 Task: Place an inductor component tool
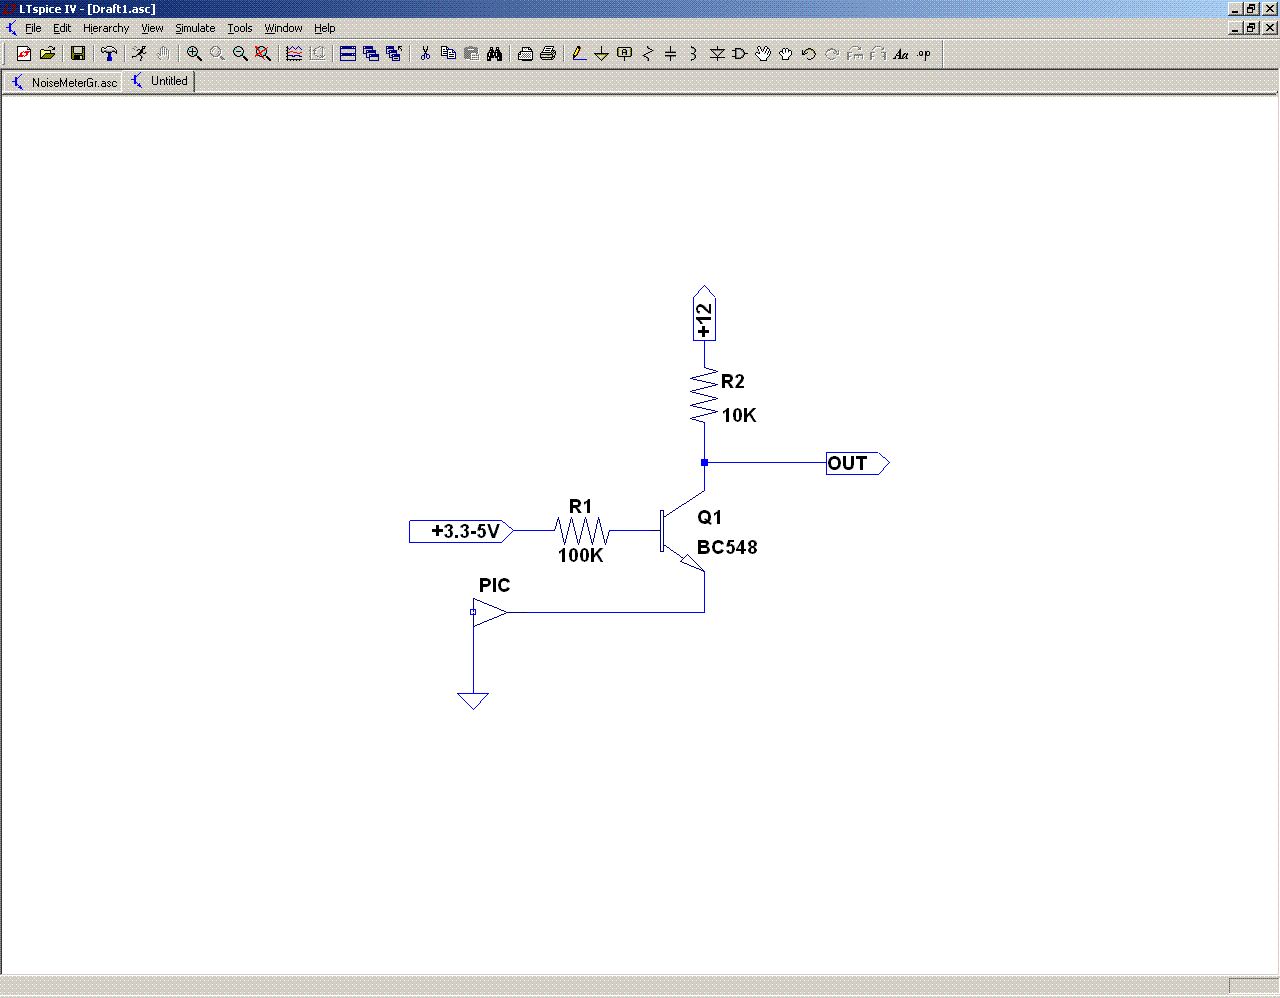pyautogui.click(x=693, y=54)
